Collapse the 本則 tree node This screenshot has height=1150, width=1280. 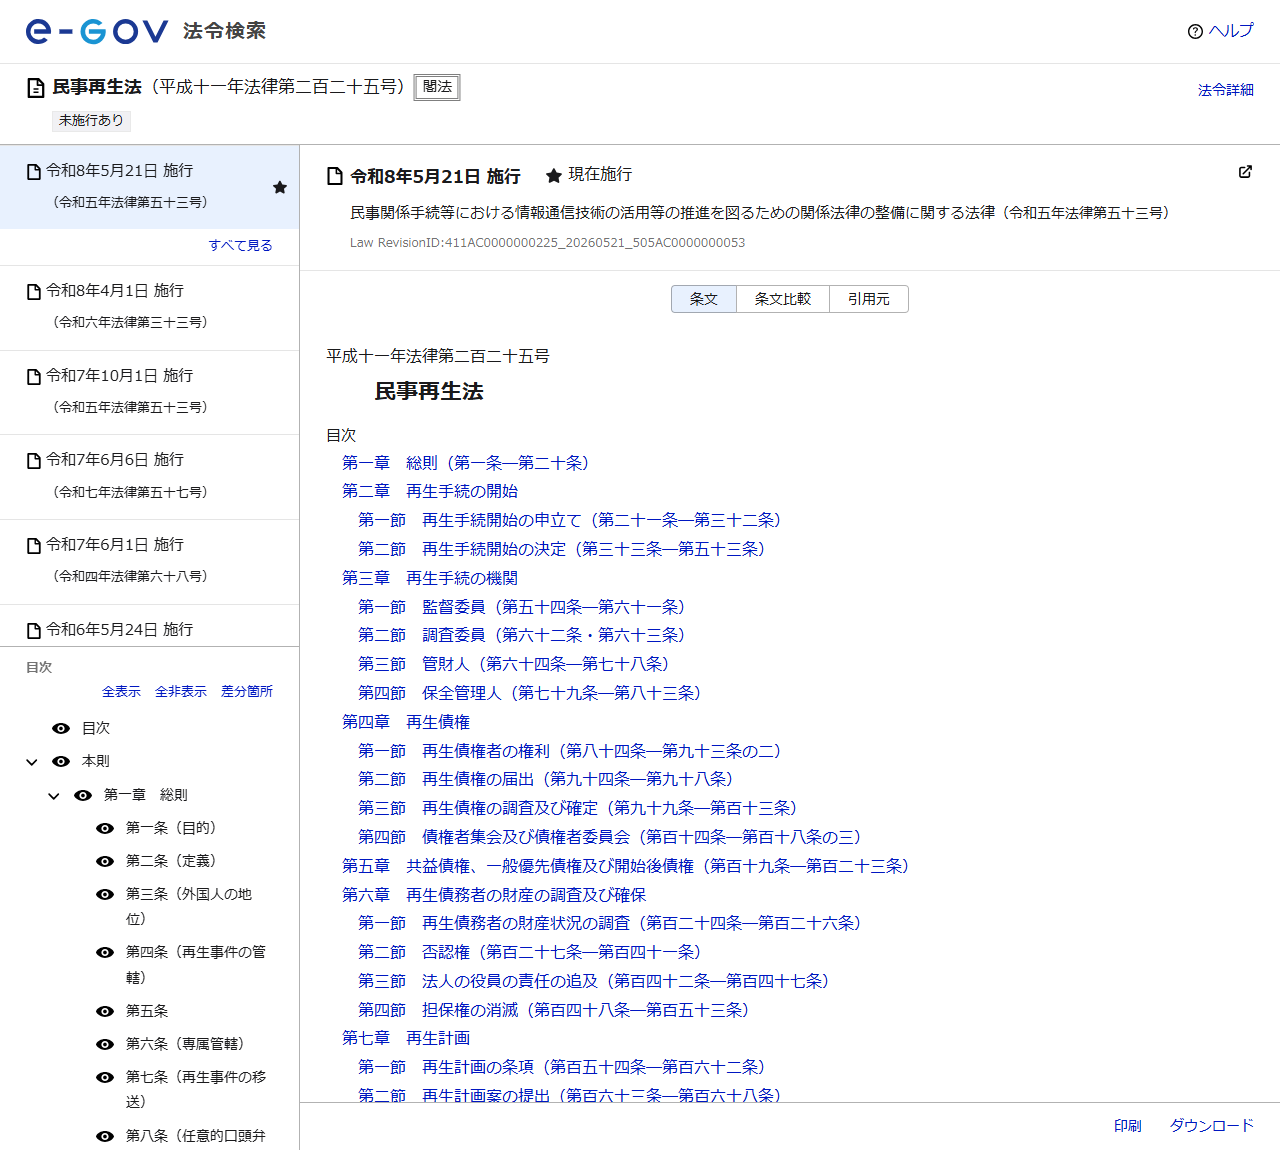click(32, 762)
